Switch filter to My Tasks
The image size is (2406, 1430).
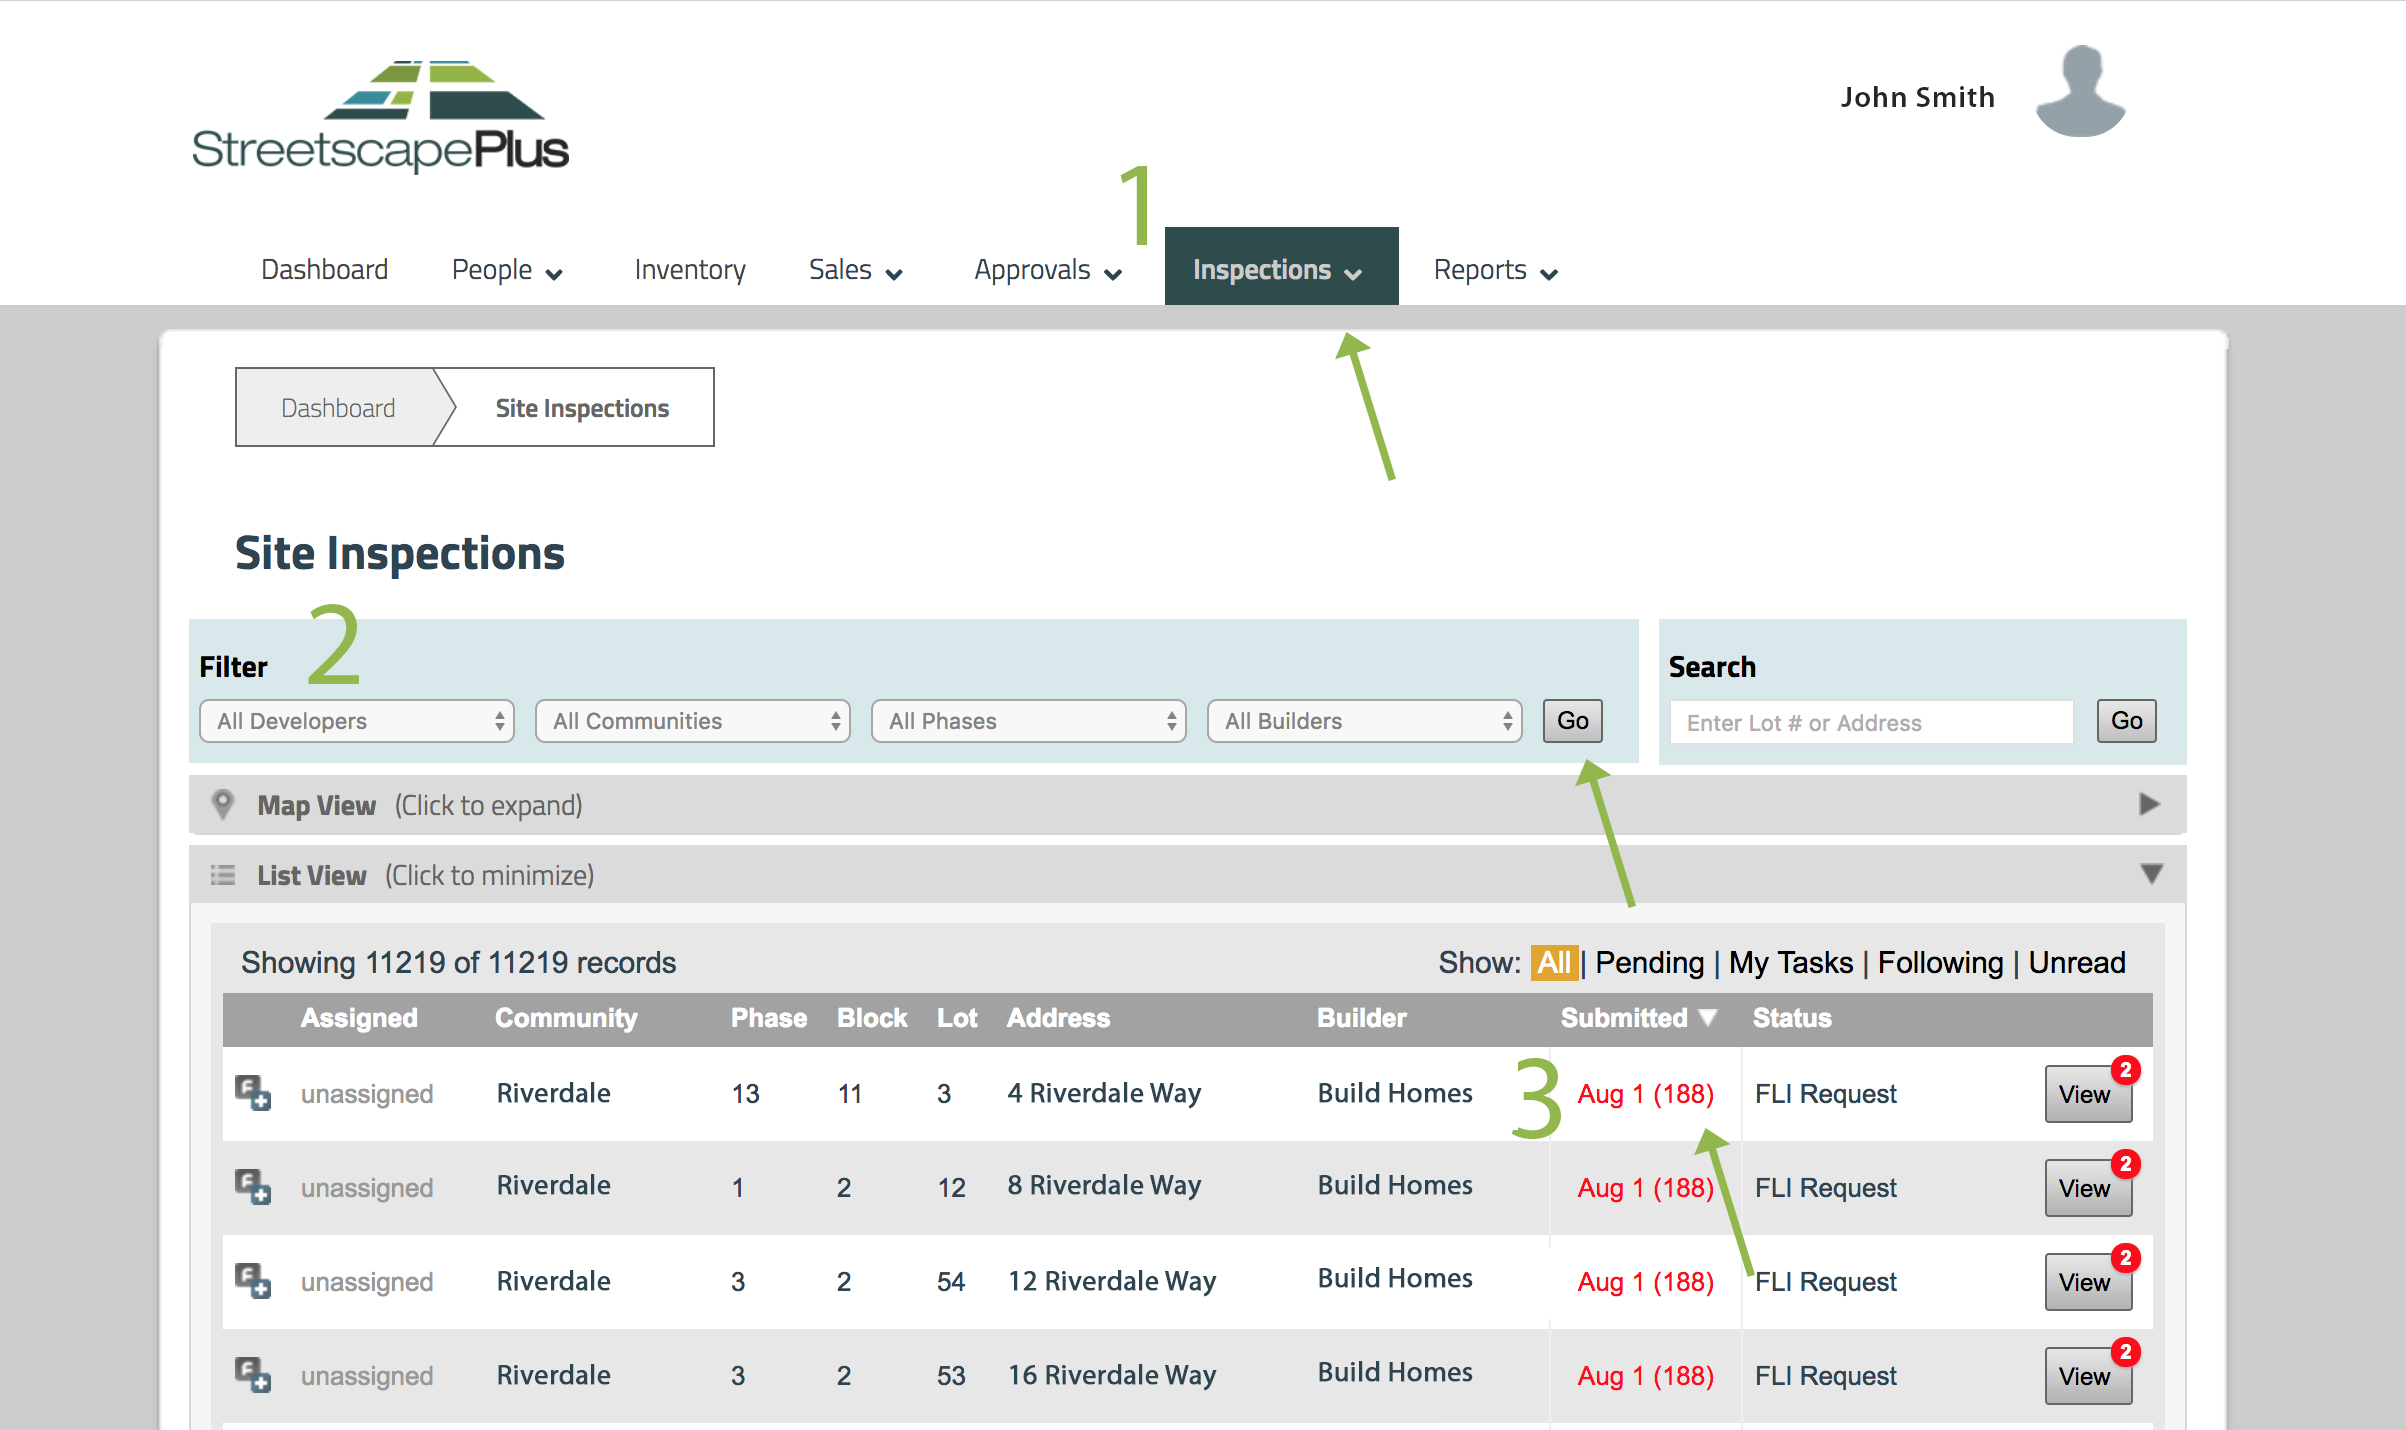pos(1790,962)
